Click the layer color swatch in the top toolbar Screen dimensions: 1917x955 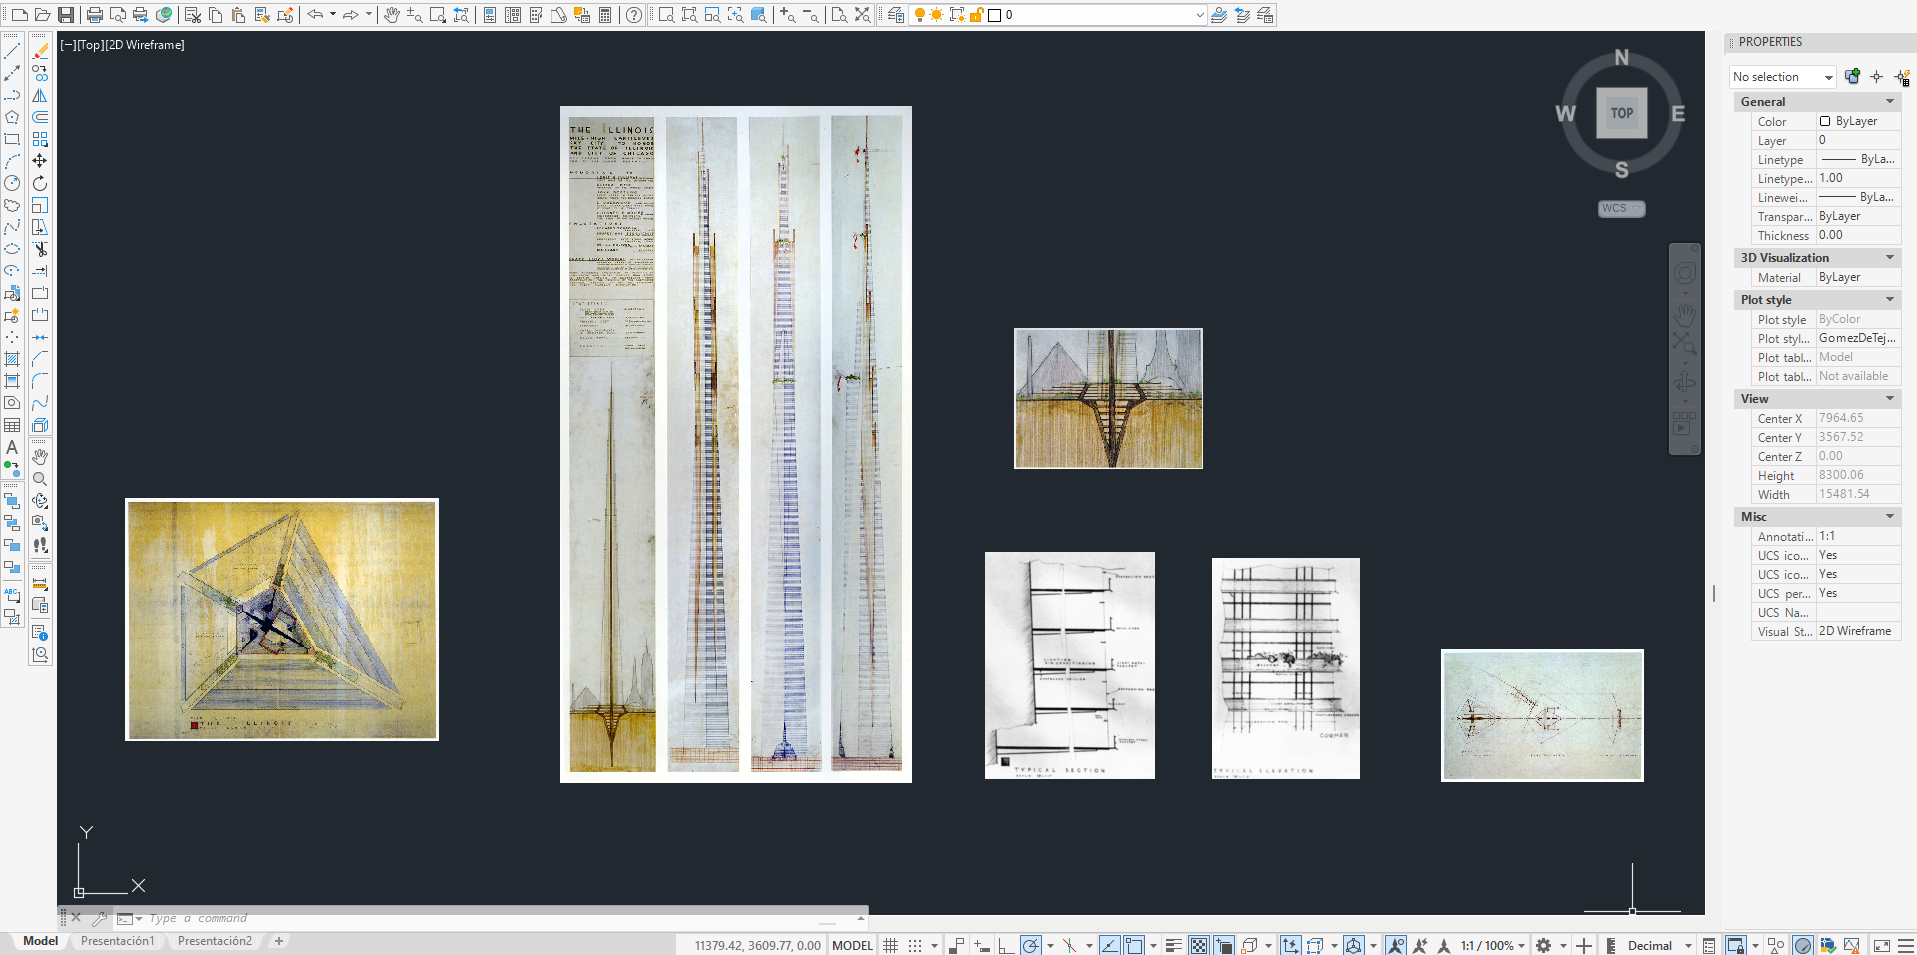pyautogui.click(x=995, y=15)
